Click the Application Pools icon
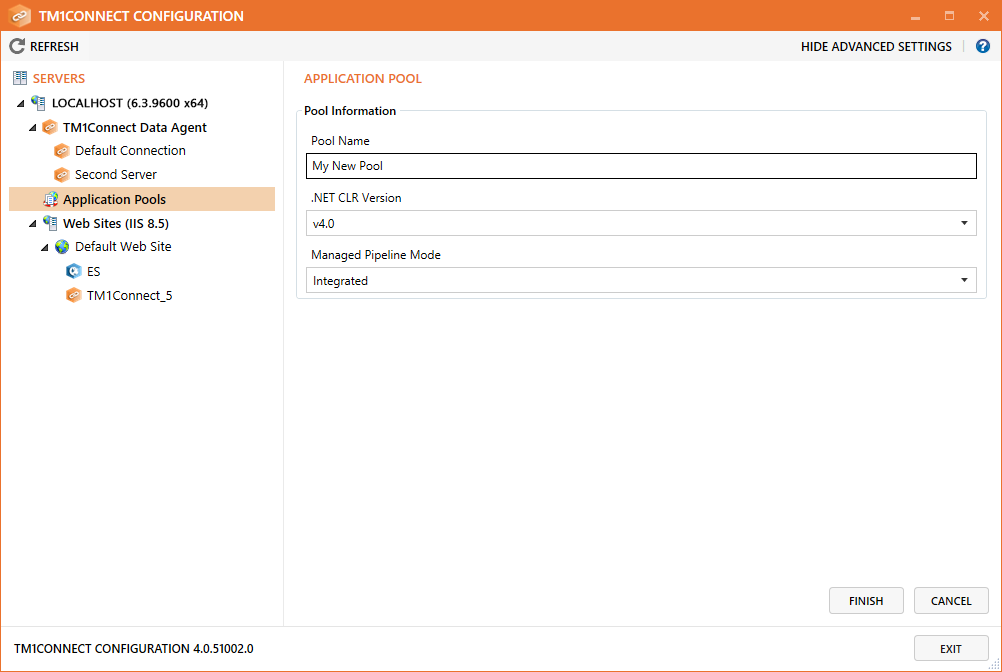 pos(50,199)
